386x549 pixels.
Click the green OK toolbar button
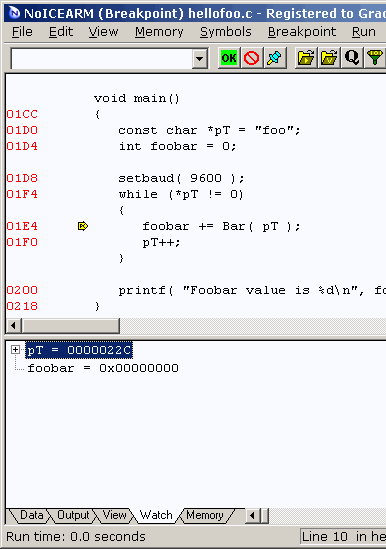click(x=229, y=58)
